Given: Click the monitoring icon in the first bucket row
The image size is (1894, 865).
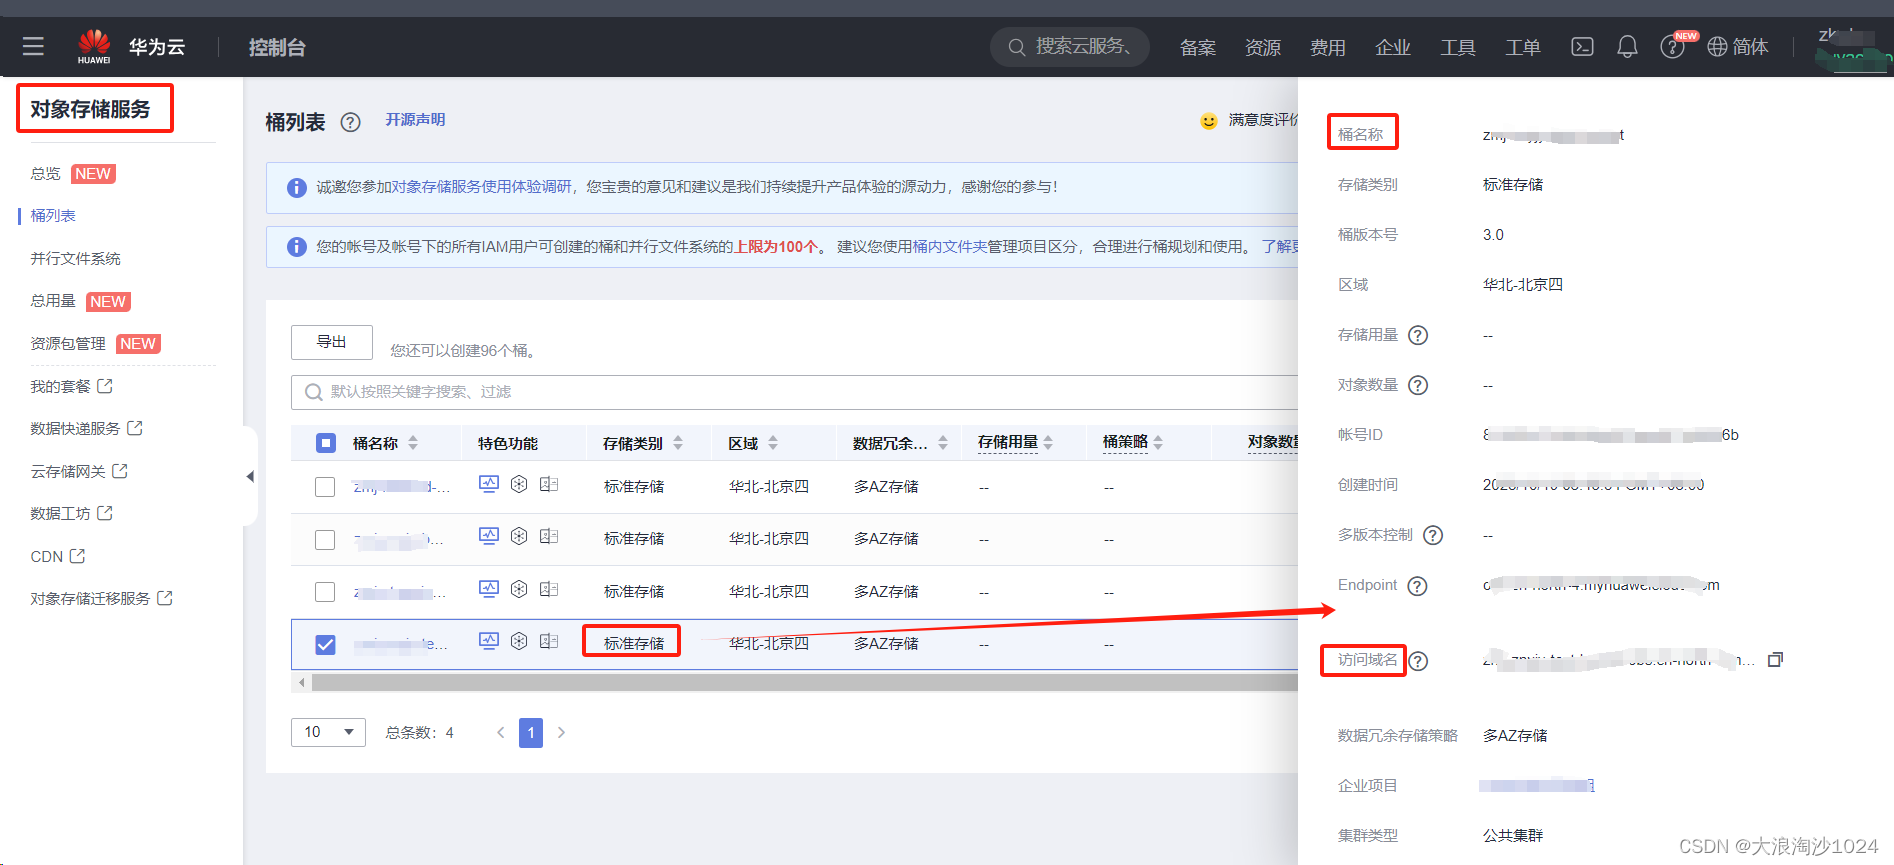Looking at the screenshot, I should (488, 484).
